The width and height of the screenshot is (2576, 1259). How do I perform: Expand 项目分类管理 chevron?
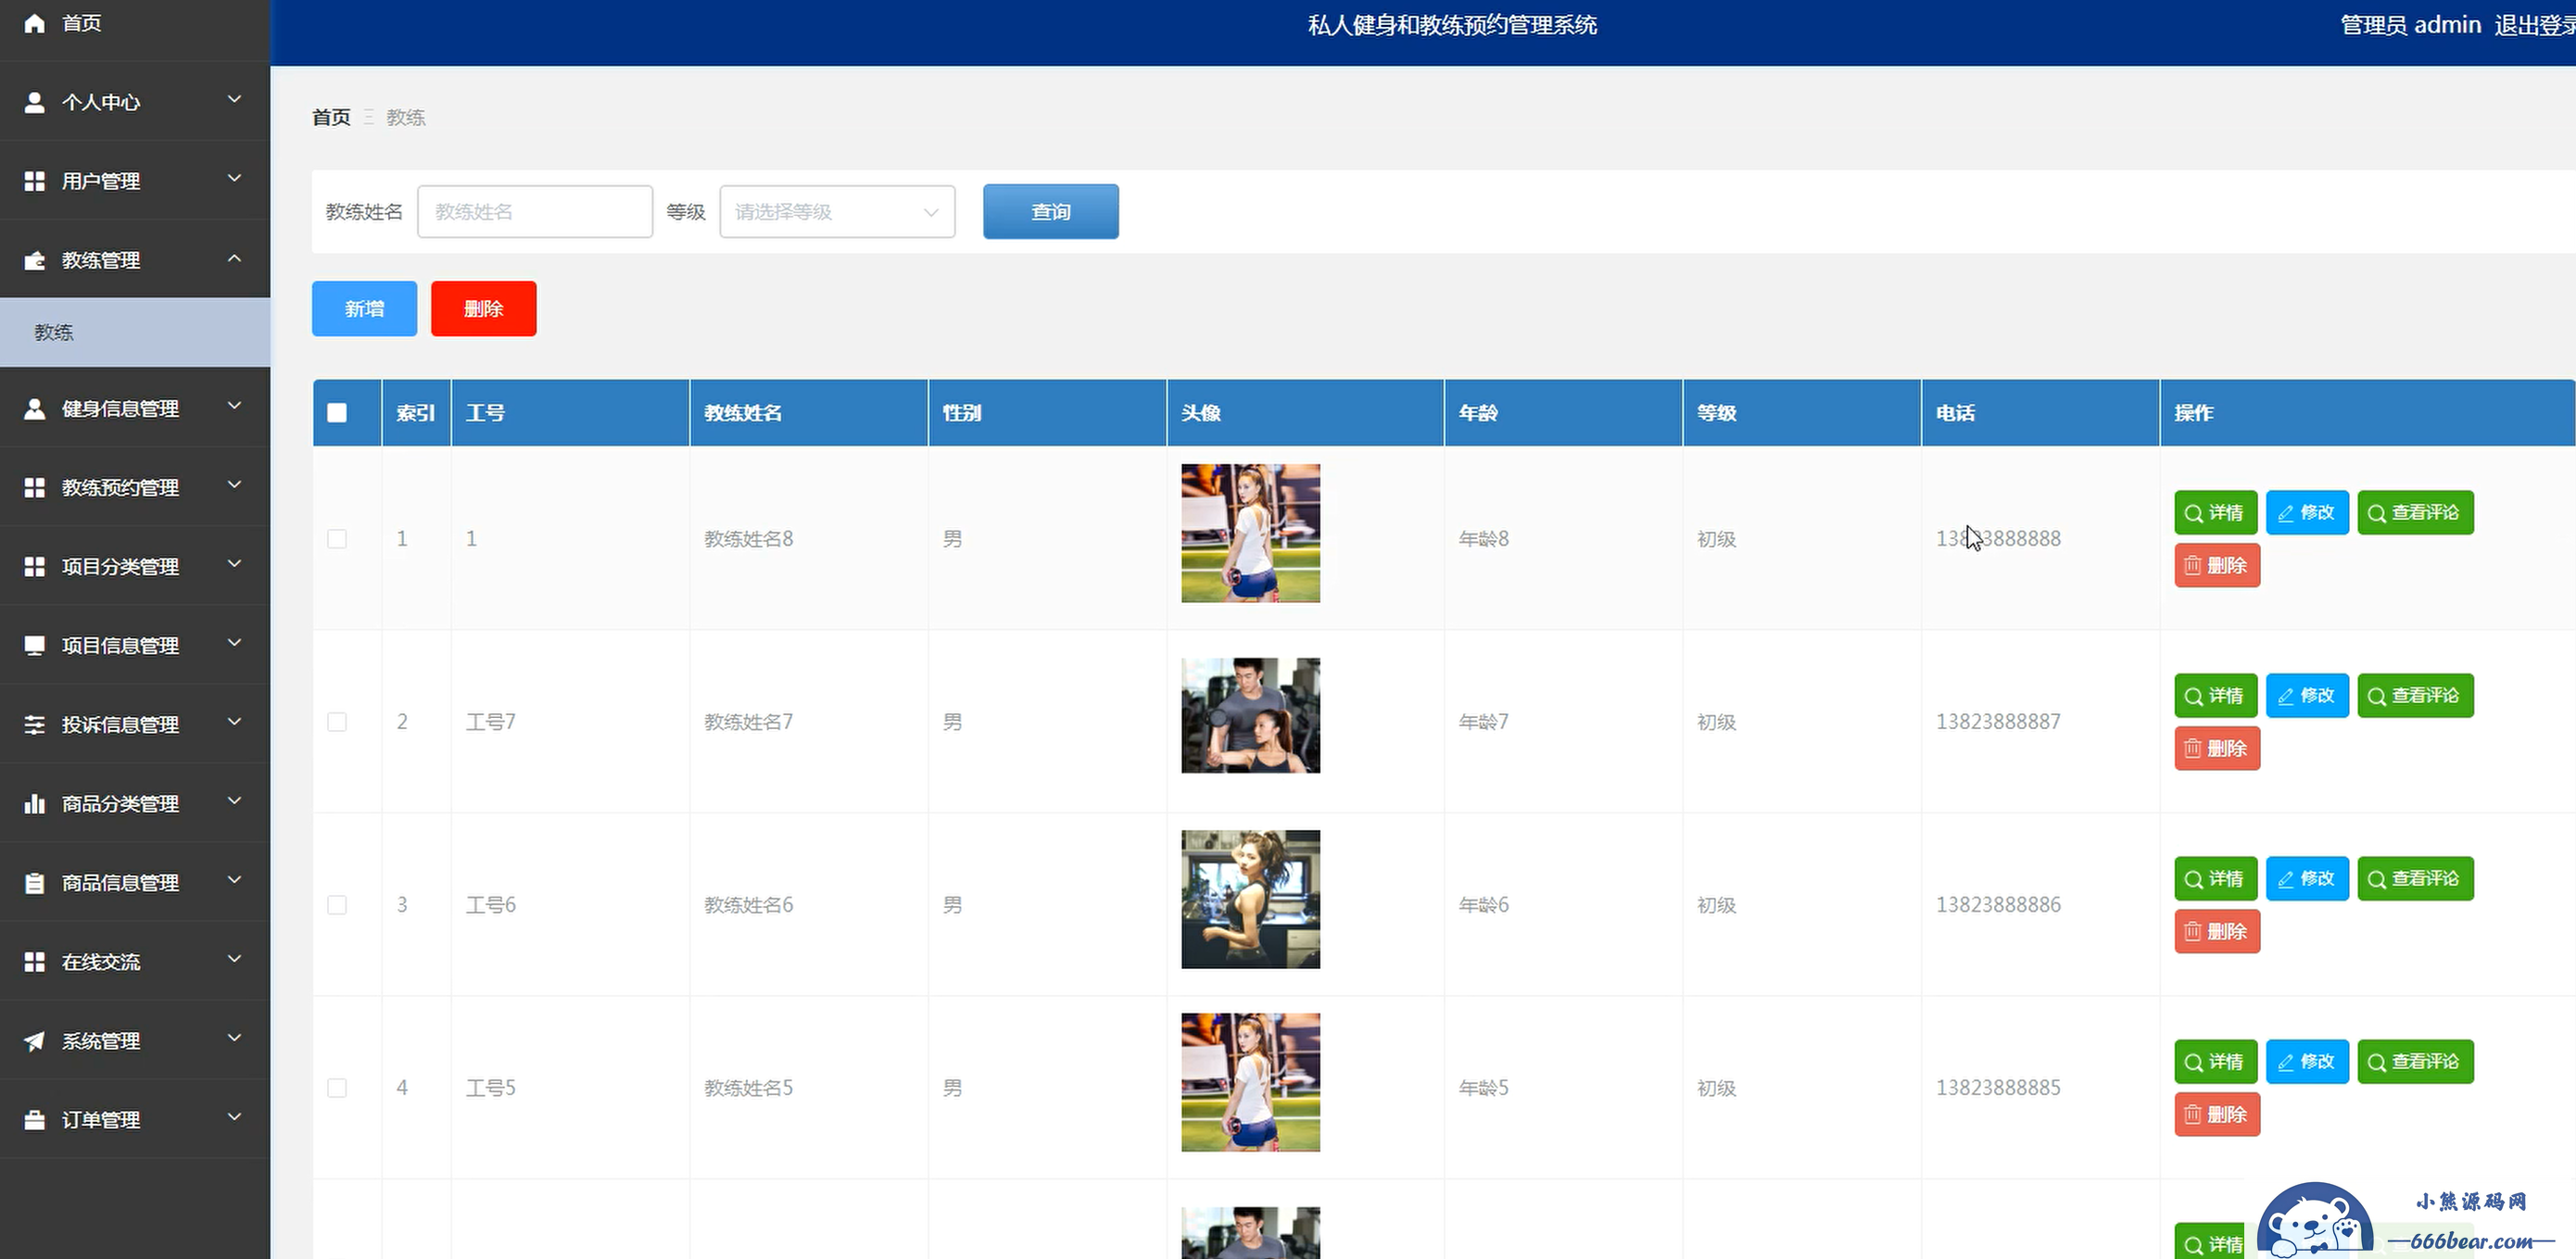point(234,563)
